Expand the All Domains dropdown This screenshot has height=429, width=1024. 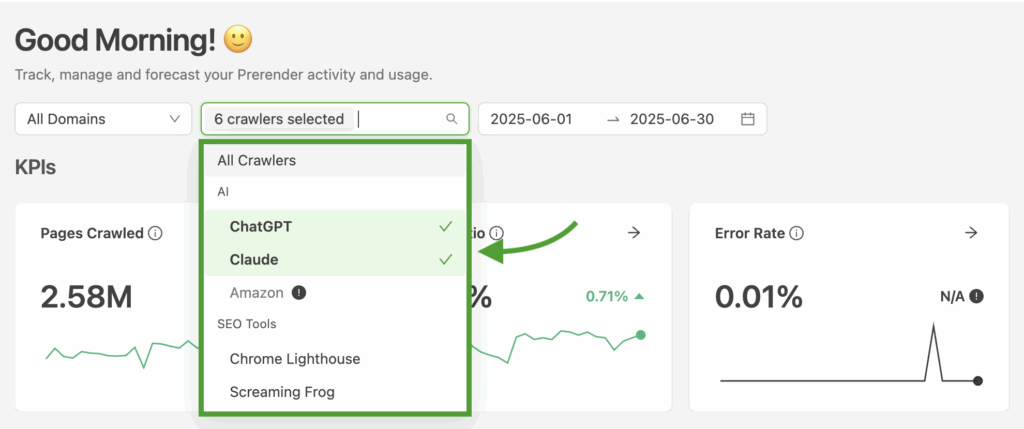click(x=103, y=119)
